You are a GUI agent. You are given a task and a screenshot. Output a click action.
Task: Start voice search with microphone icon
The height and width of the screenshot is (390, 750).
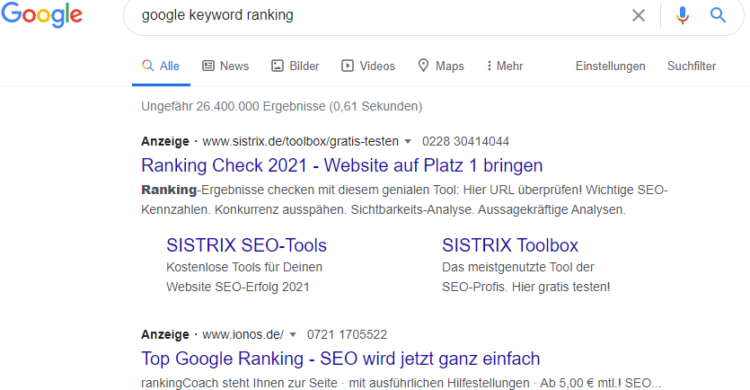click(682, 15)
